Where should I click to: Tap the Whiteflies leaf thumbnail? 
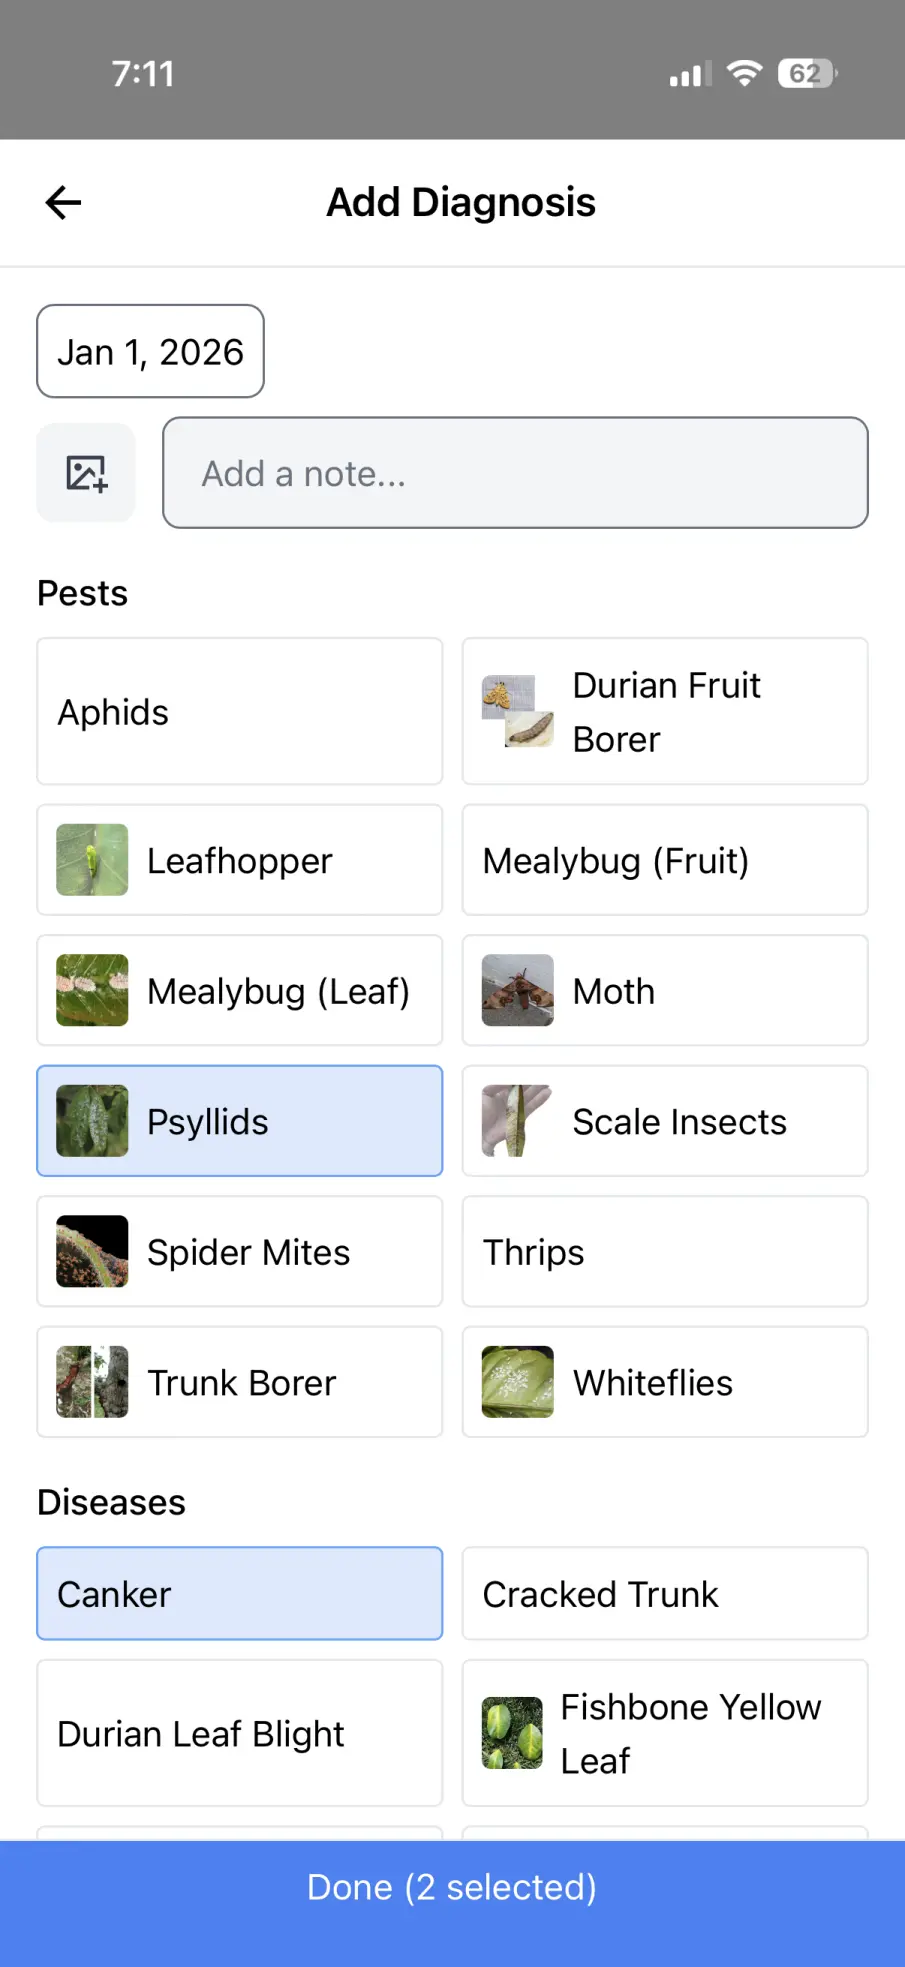point(517,1382)
